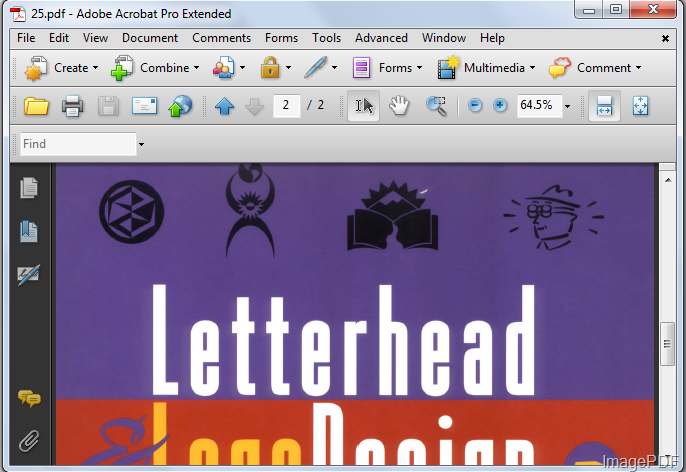Expand the Secure dropdown arrow
Viewport: 686px width, 472px height.
click(288, 68)
